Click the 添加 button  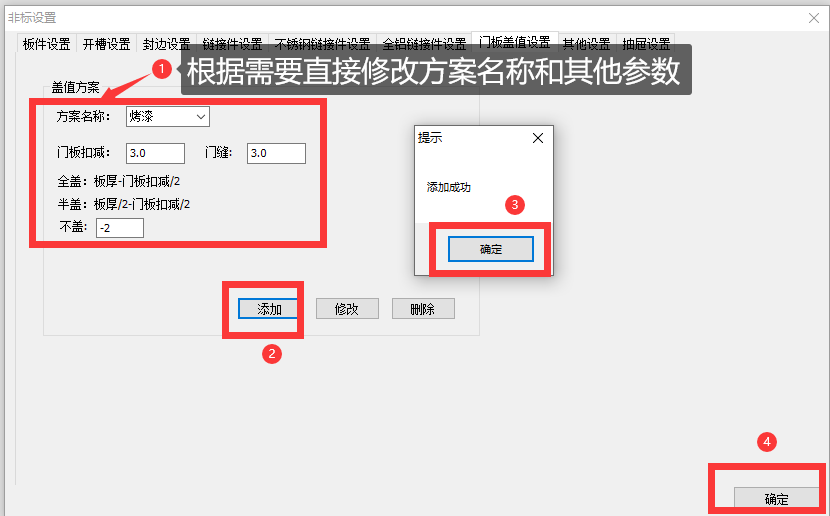[x=269, y=309]
